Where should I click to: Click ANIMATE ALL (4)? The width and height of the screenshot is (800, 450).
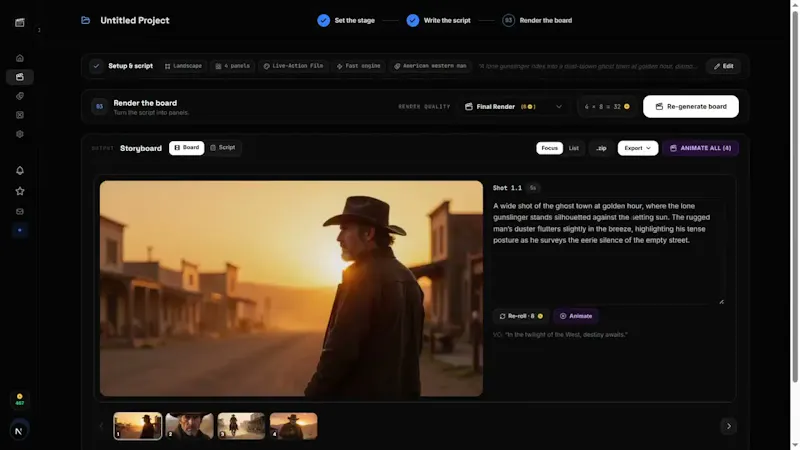pyautogui.click(x=701, y=148)
